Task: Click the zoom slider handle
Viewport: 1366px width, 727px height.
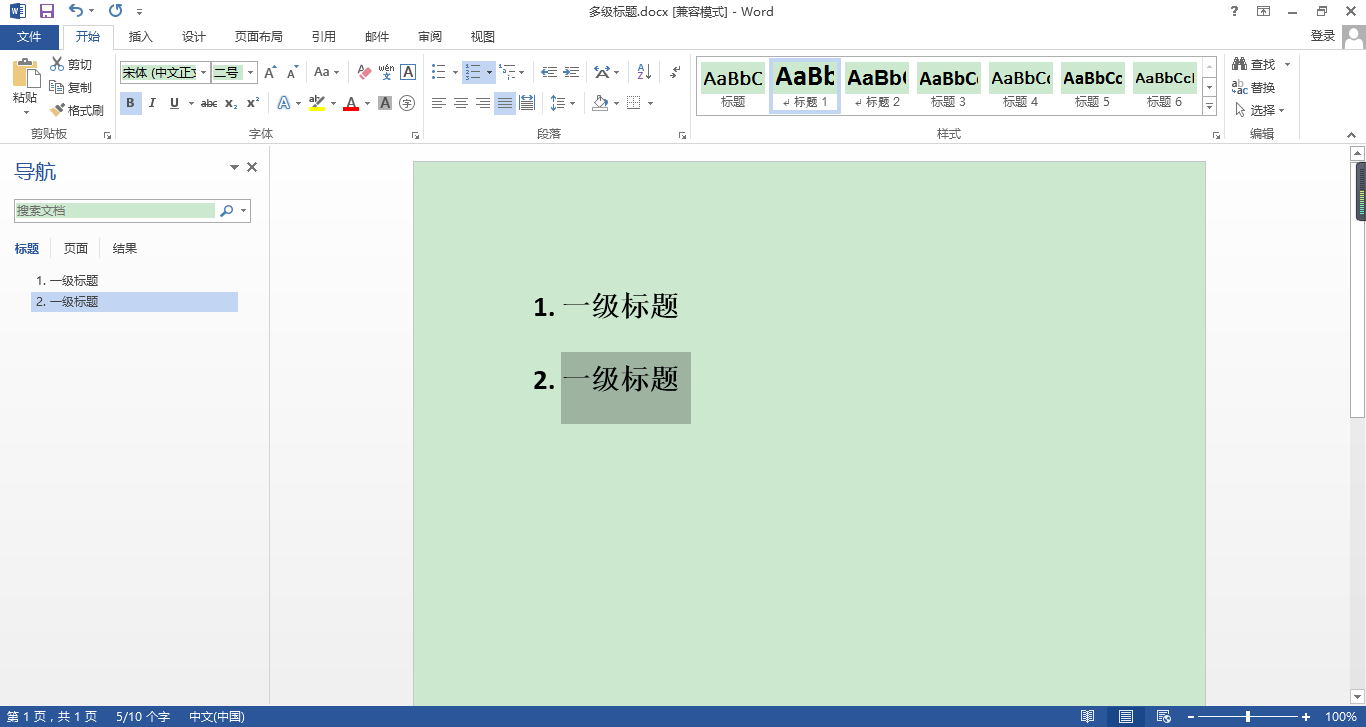Action: [x=1248, y=717]
